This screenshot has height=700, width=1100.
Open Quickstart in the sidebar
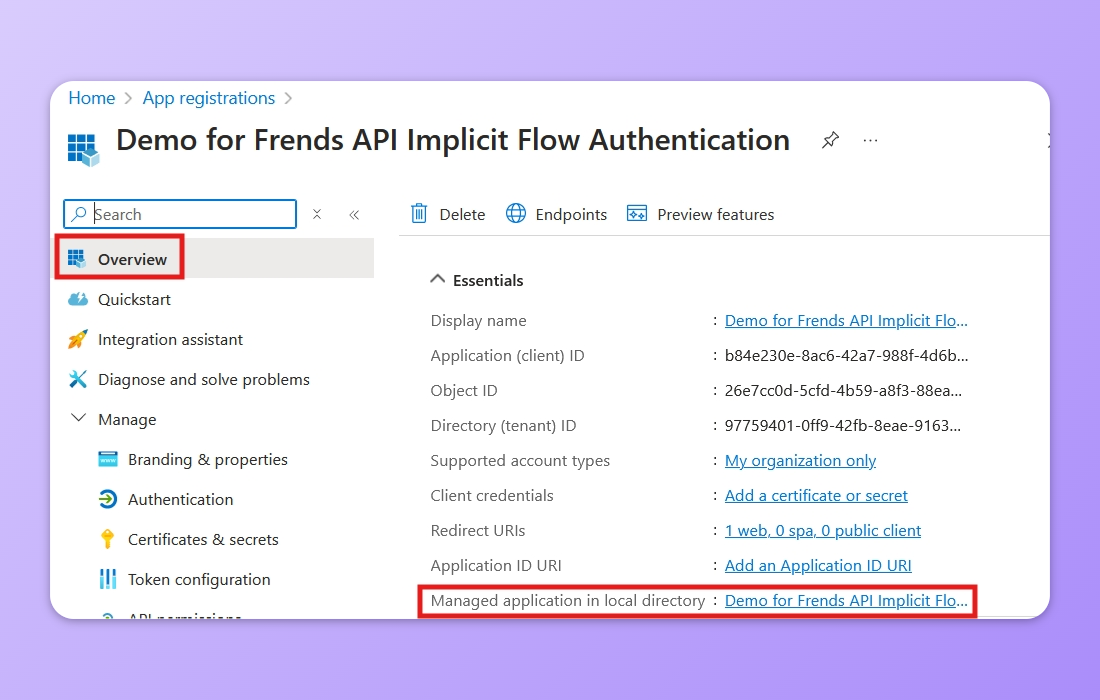(134, 299)
